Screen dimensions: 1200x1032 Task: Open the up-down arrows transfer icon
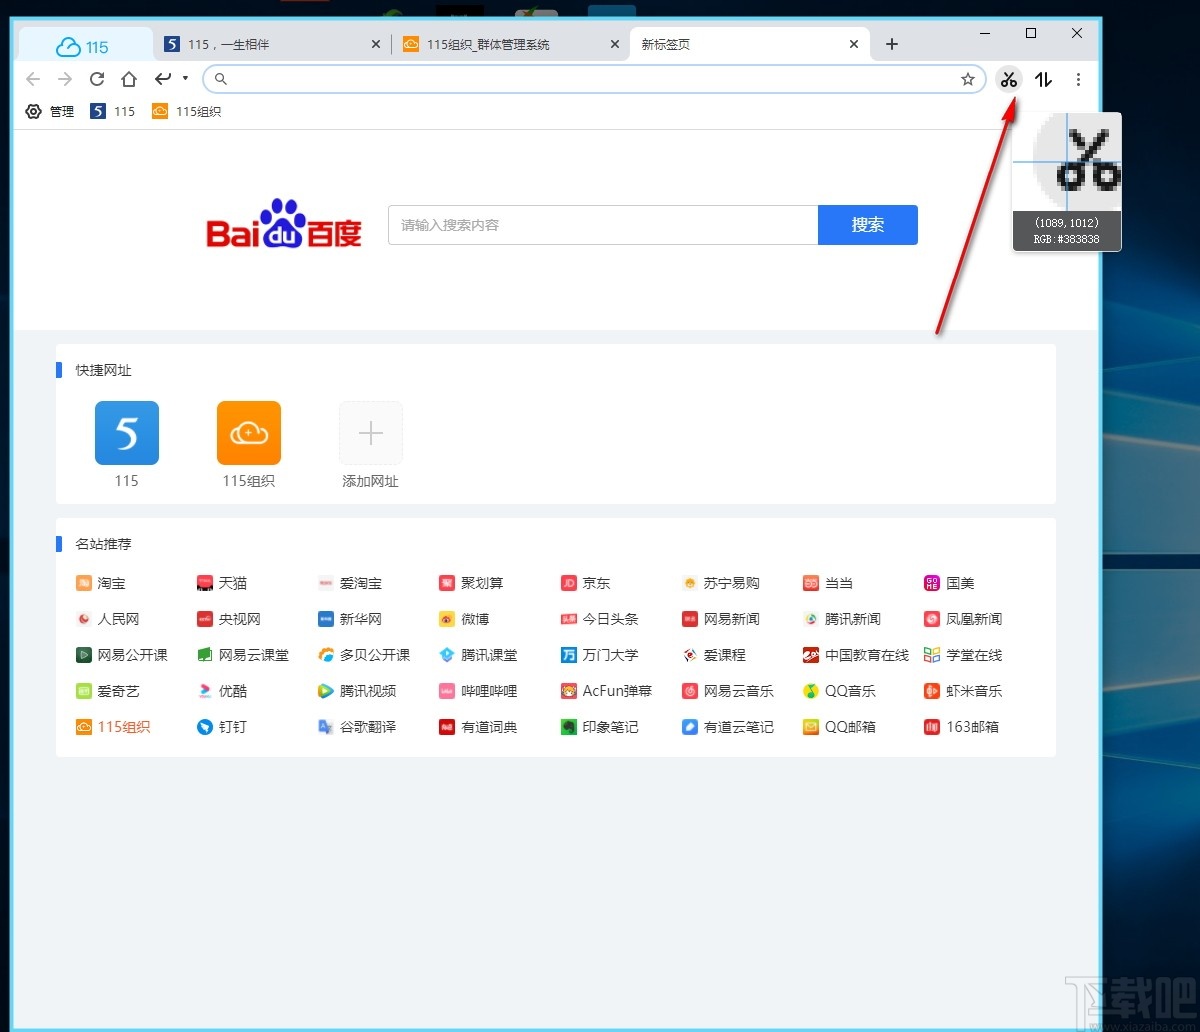click(x=1043, y=79)
